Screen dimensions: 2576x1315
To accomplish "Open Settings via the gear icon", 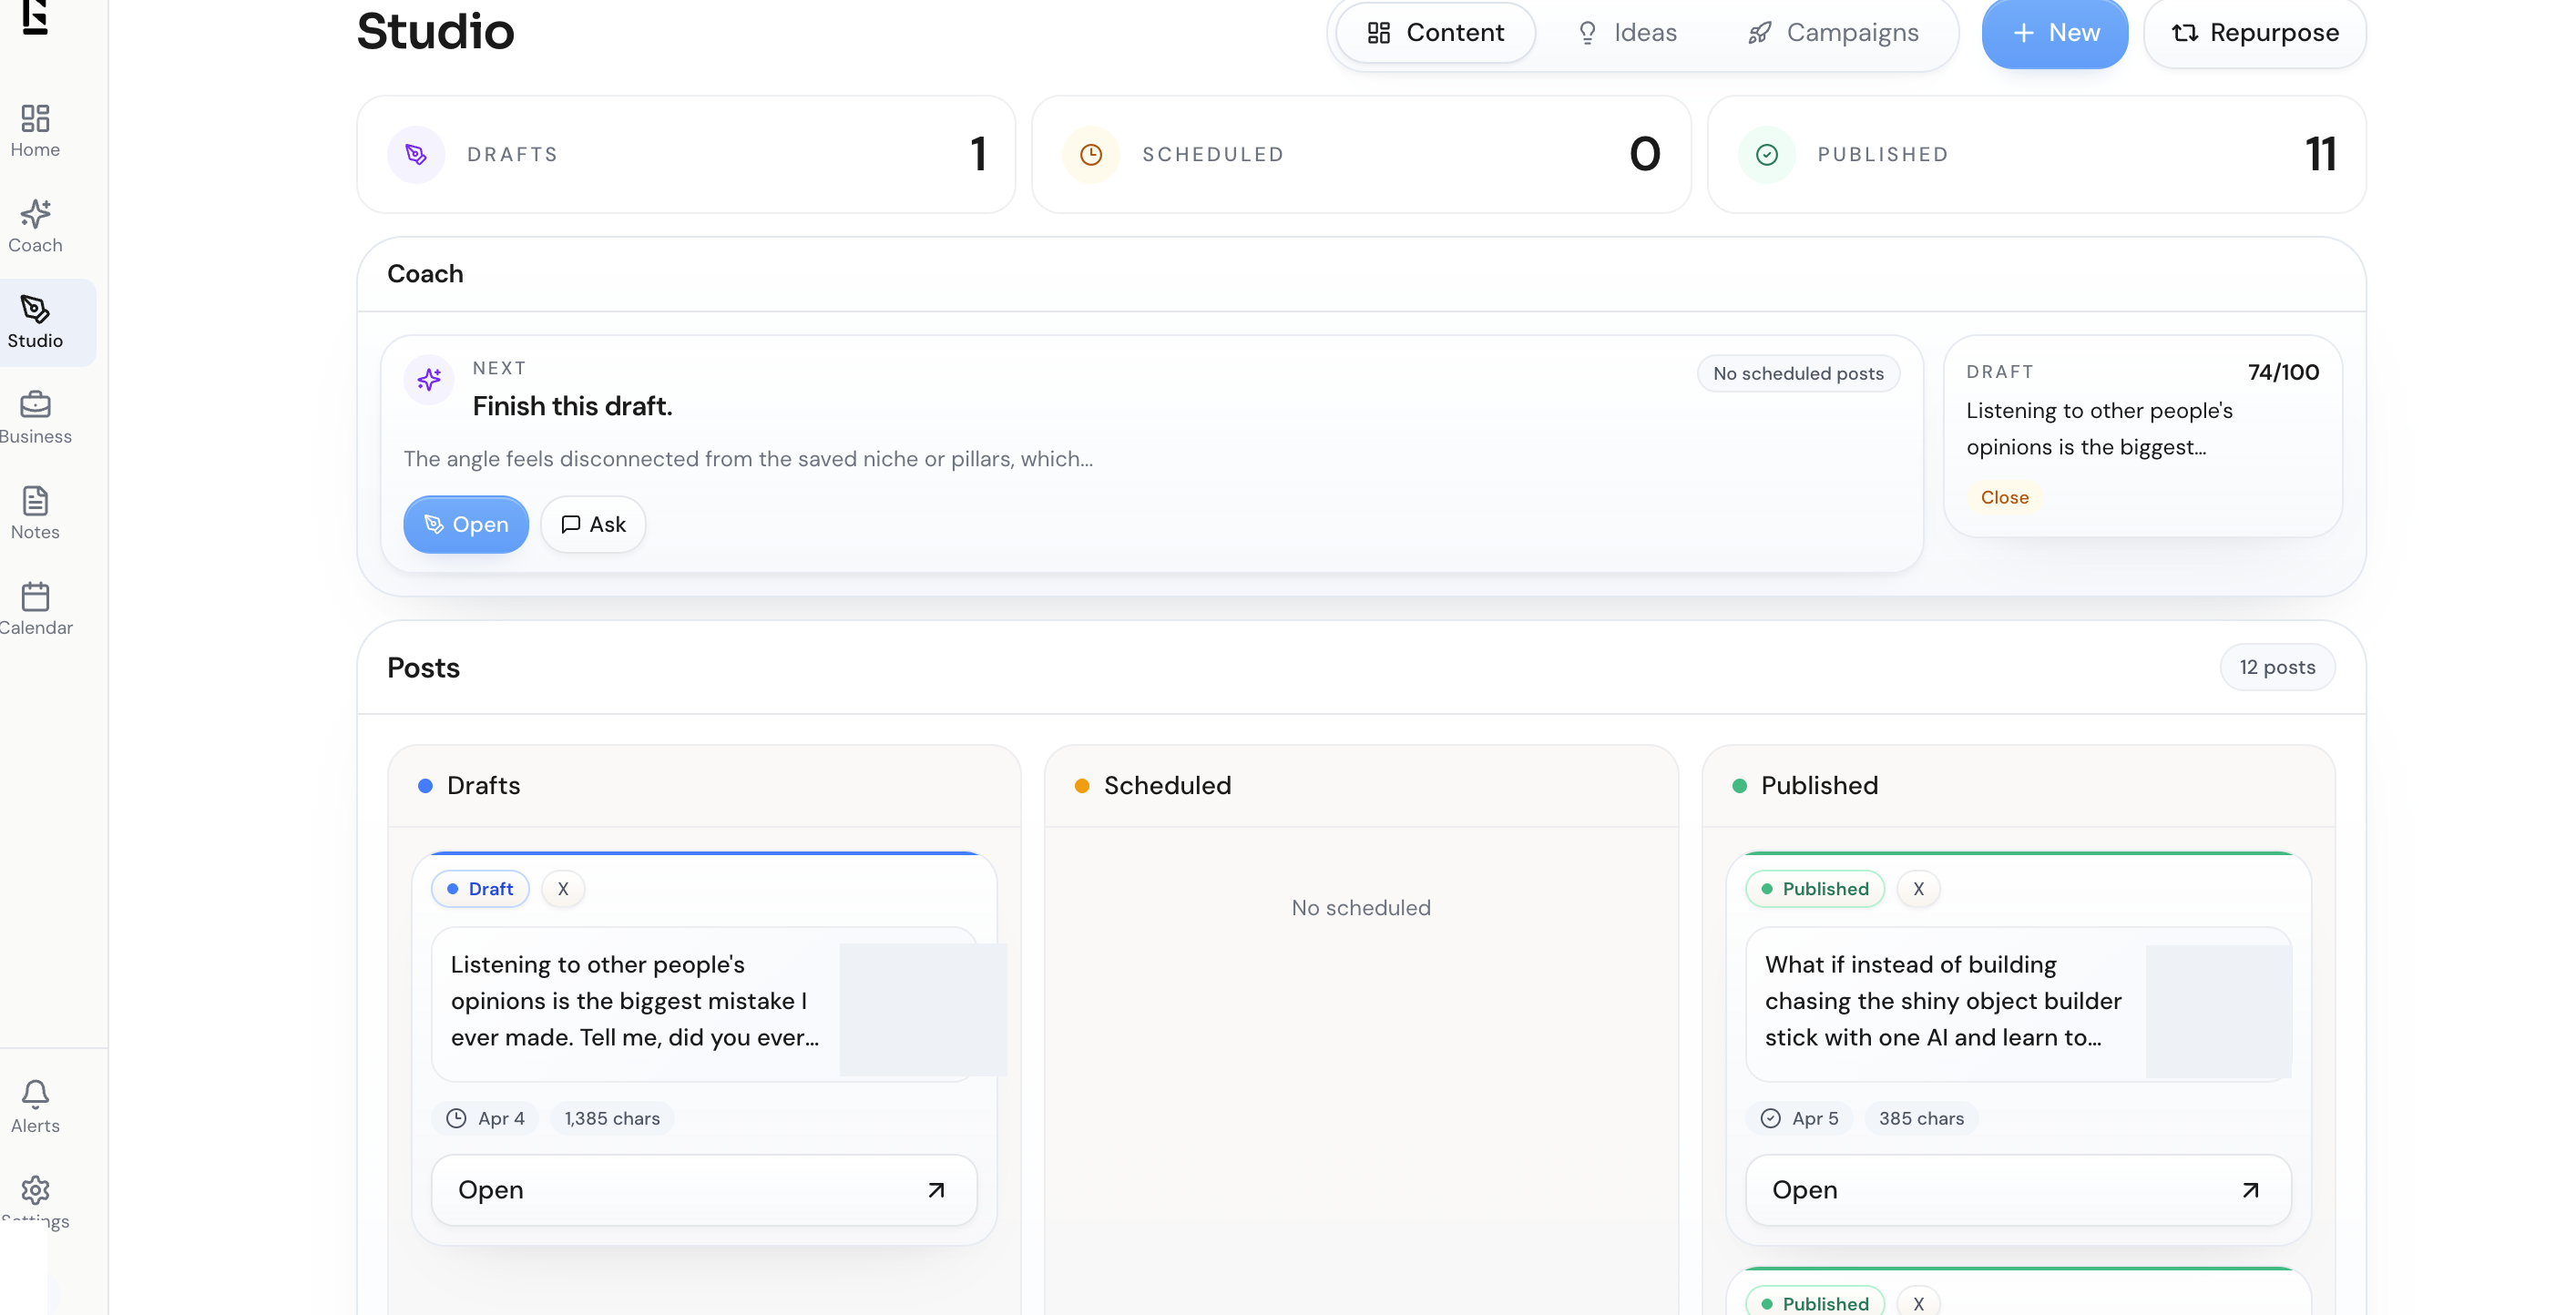I will coord(35,1190).
